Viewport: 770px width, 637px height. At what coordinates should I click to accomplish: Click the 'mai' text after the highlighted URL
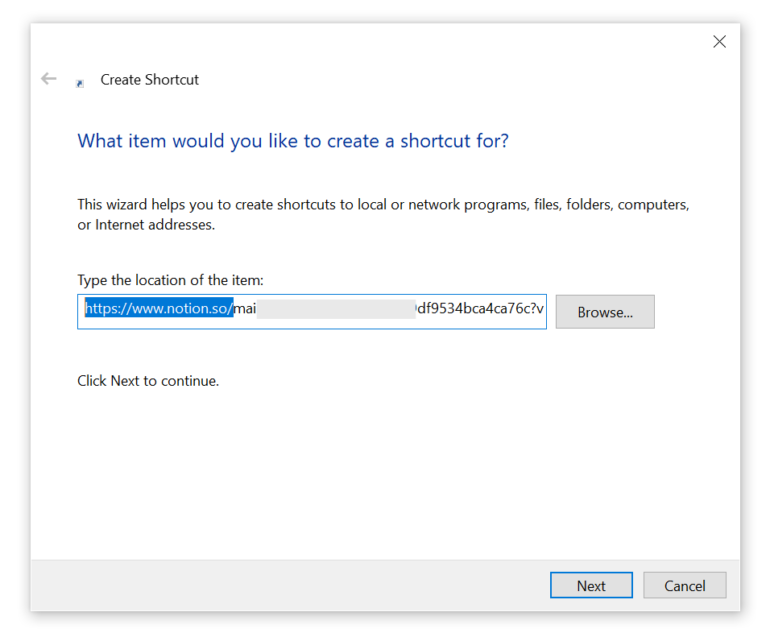[x=245, y=309]
